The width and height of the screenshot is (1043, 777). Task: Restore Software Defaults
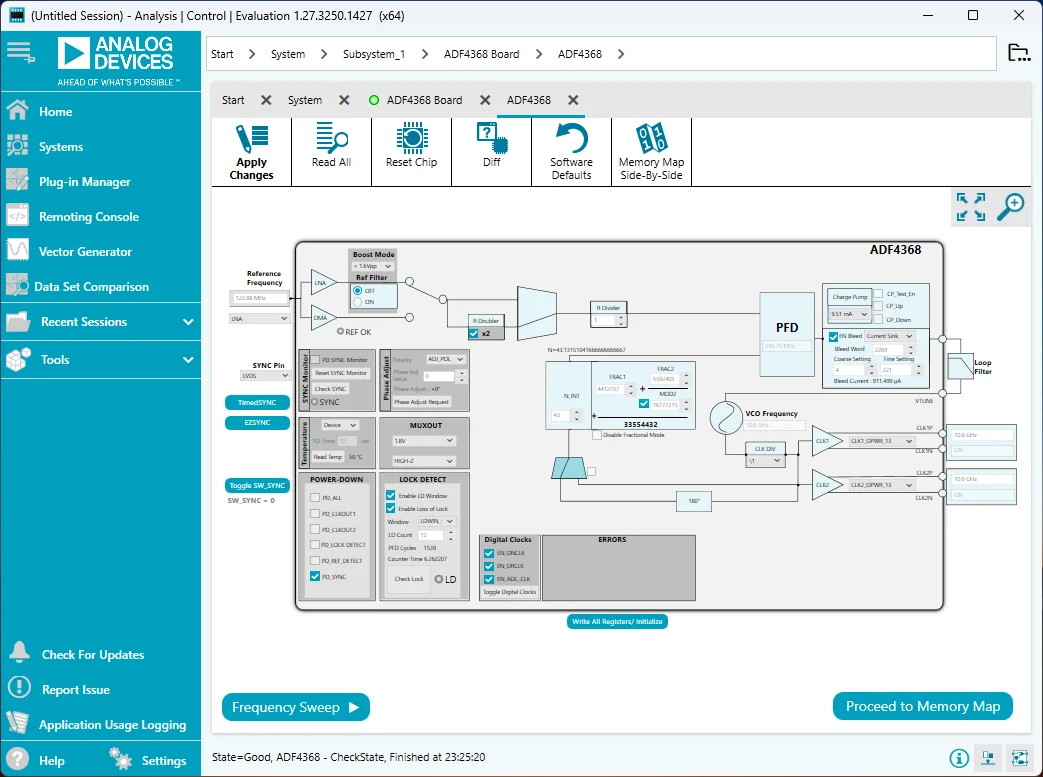tap(571, 138)
